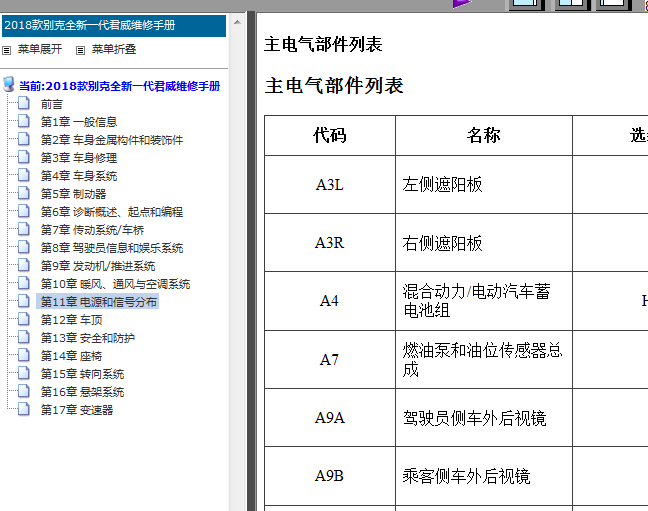Viewport: 648px width, 511px height.
Task: Click the page icon beside 第15章
Action: pos(24,373)
